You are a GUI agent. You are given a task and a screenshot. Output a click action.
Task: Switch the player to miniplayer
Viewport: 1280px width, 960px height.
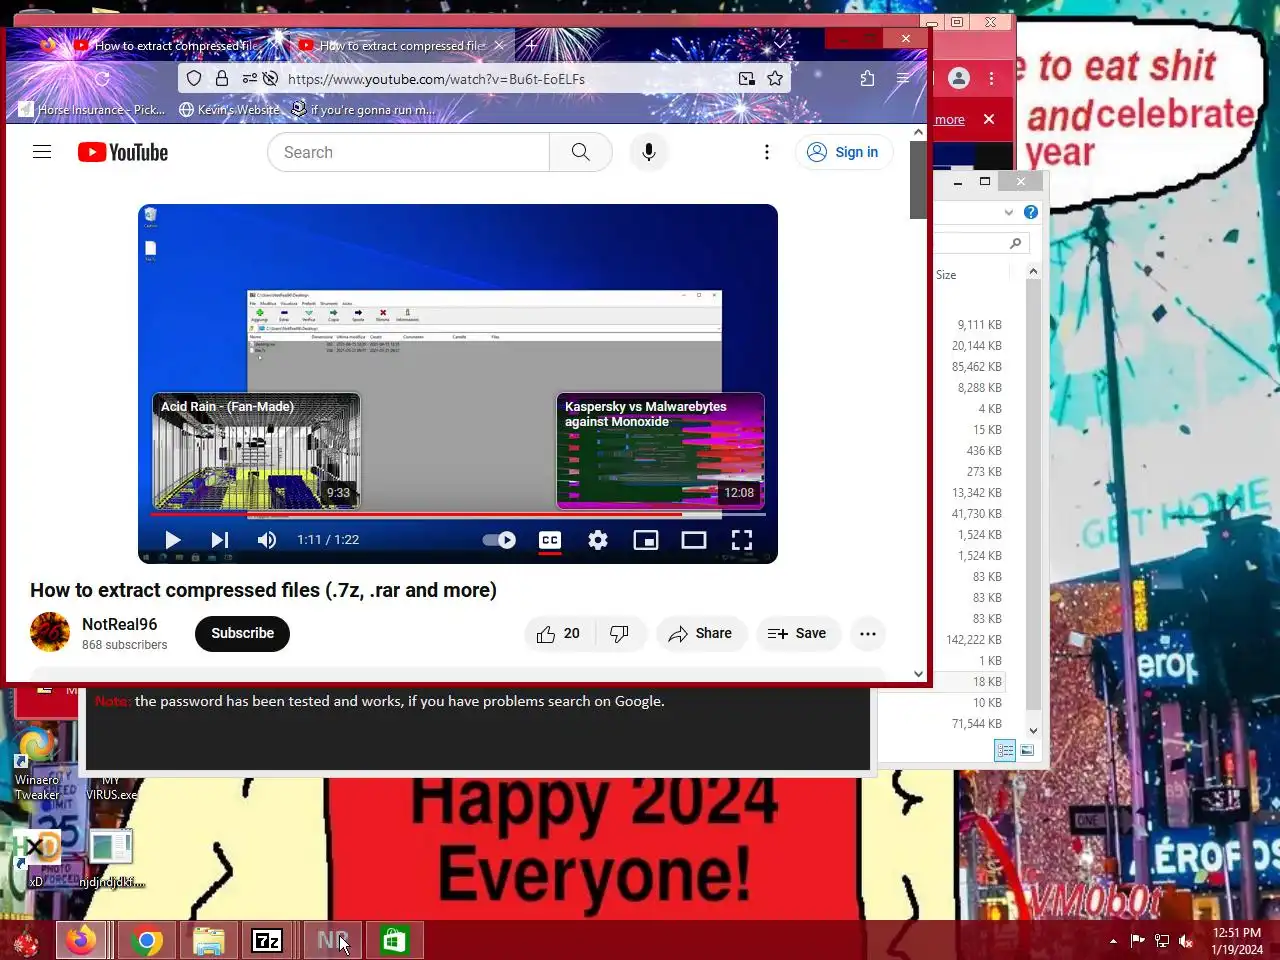646,540
